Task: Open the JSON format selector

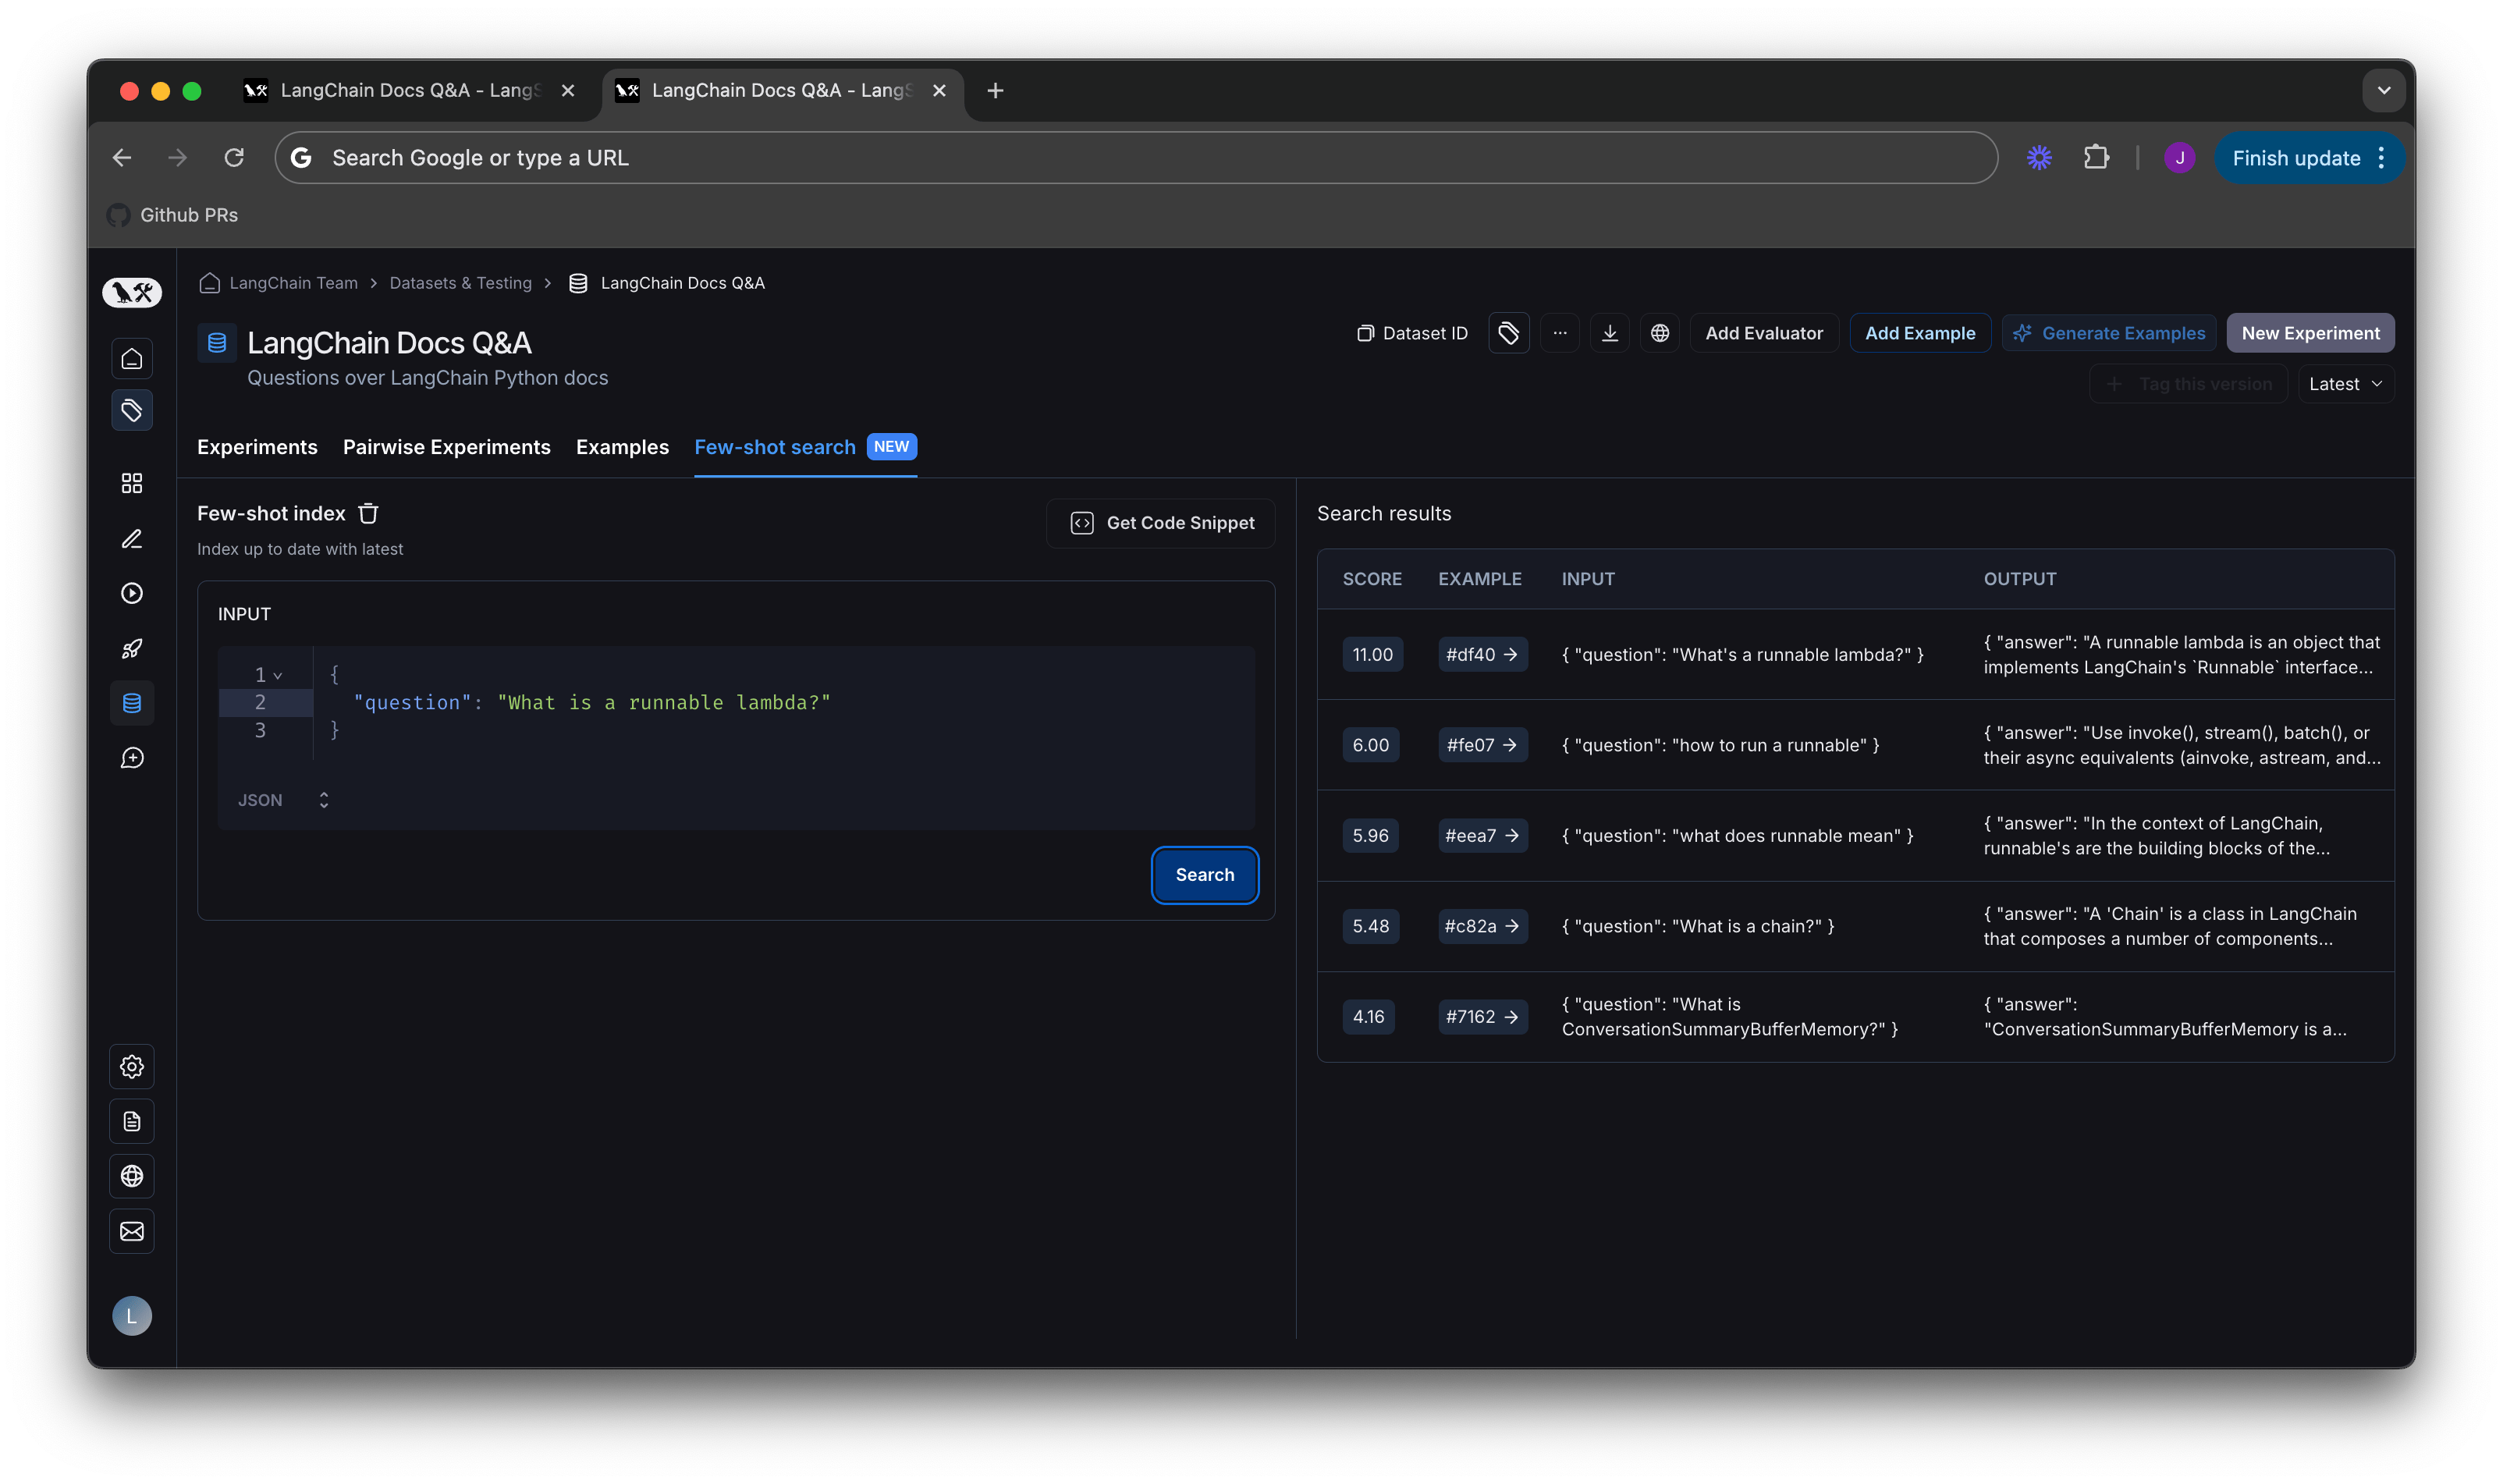Action: pyautogui.click(x=283, y=800)
